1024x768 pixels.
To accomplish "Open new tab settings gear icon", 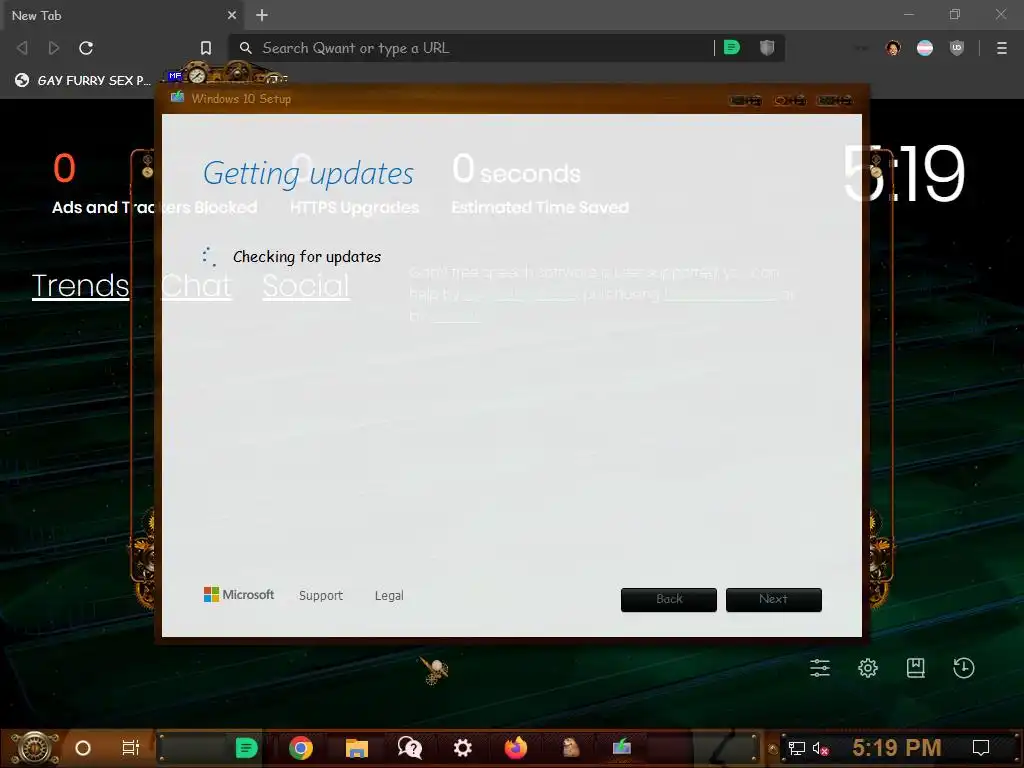I will [868, 668].
